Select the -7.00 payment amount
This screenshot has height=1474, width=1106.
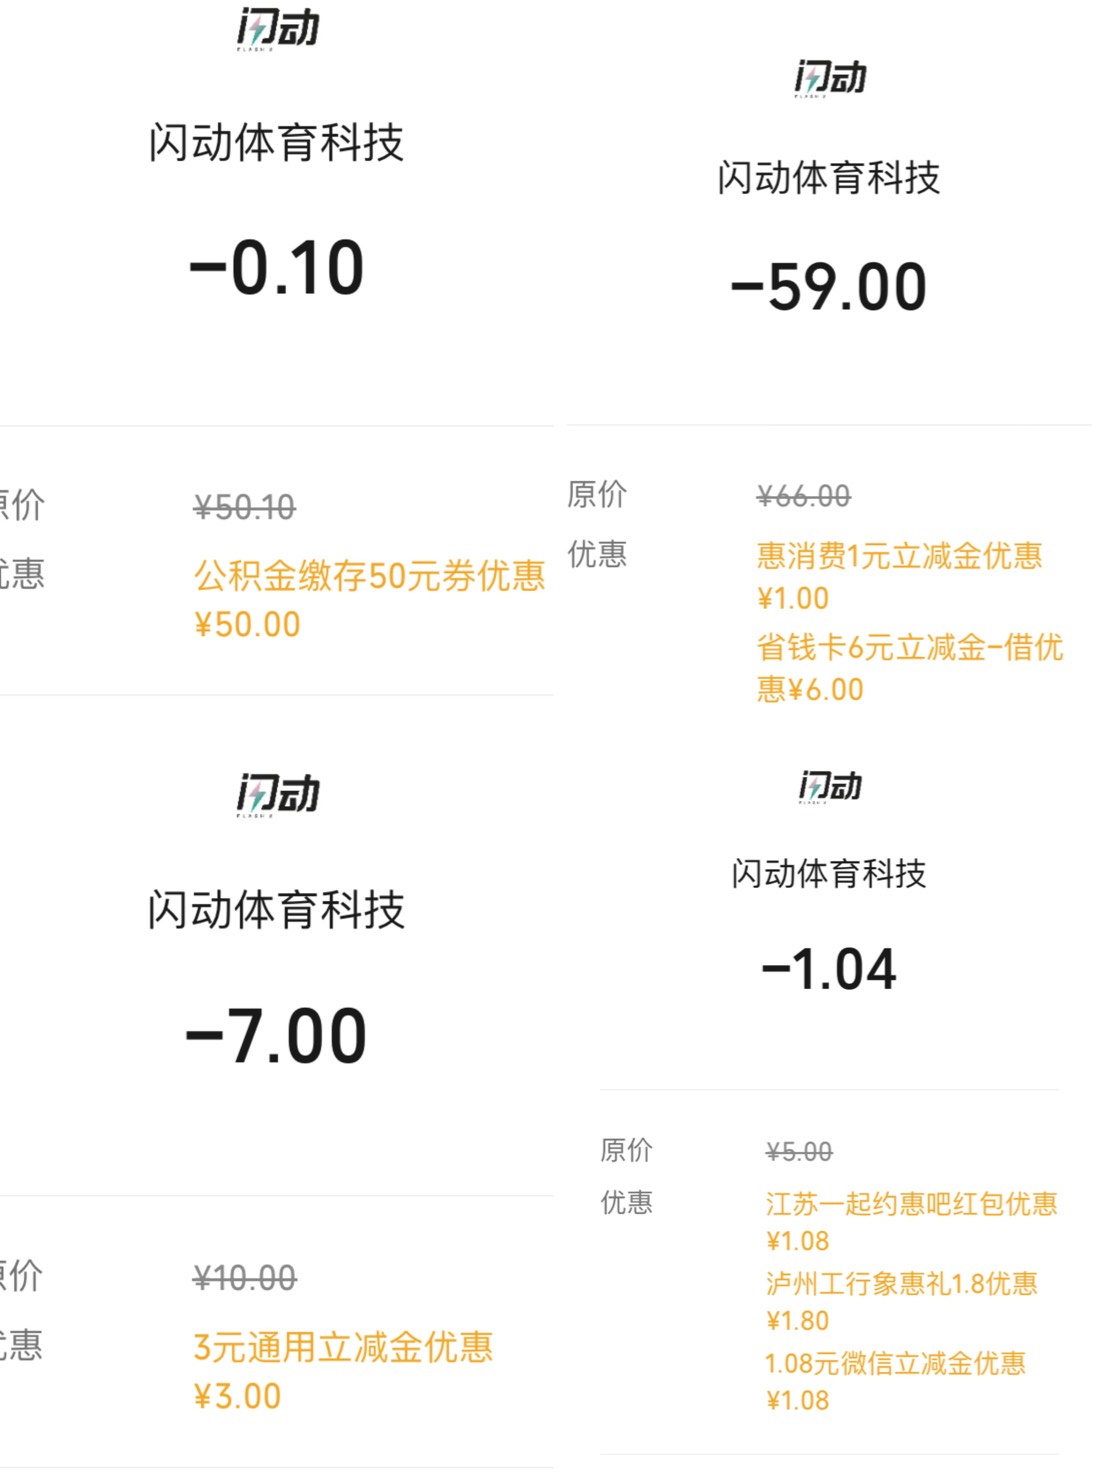click(x=277, y=1036)
